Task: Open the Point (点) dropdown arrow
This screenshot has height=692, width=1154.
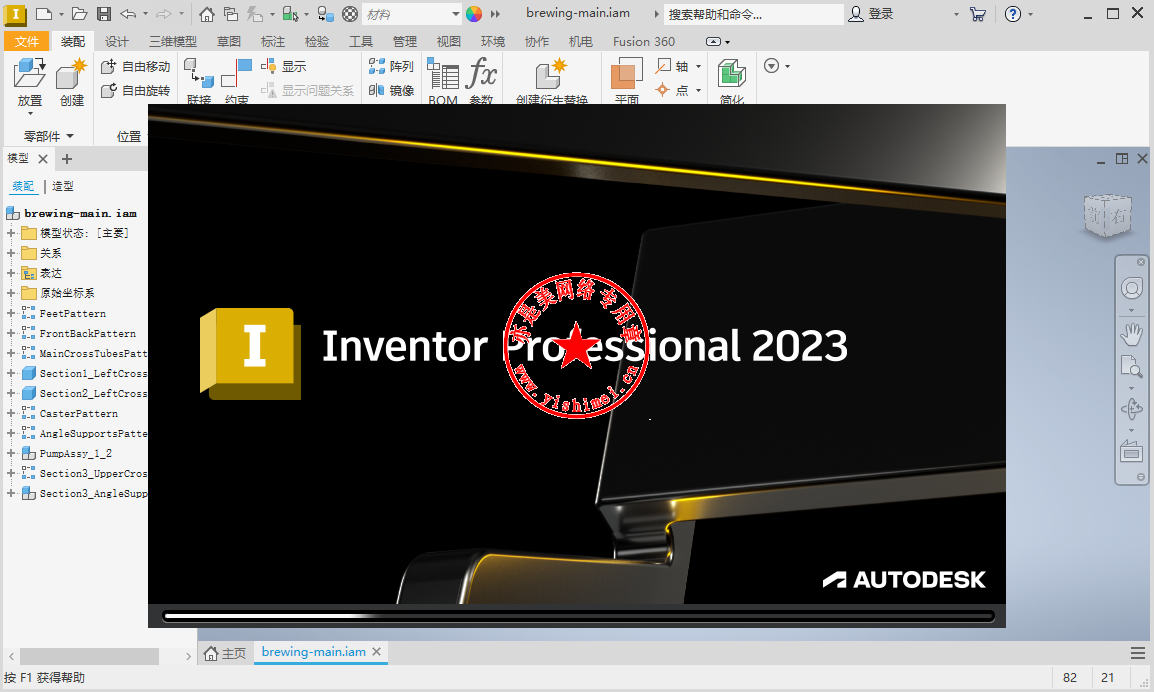Action: click(x=698, y=90)
